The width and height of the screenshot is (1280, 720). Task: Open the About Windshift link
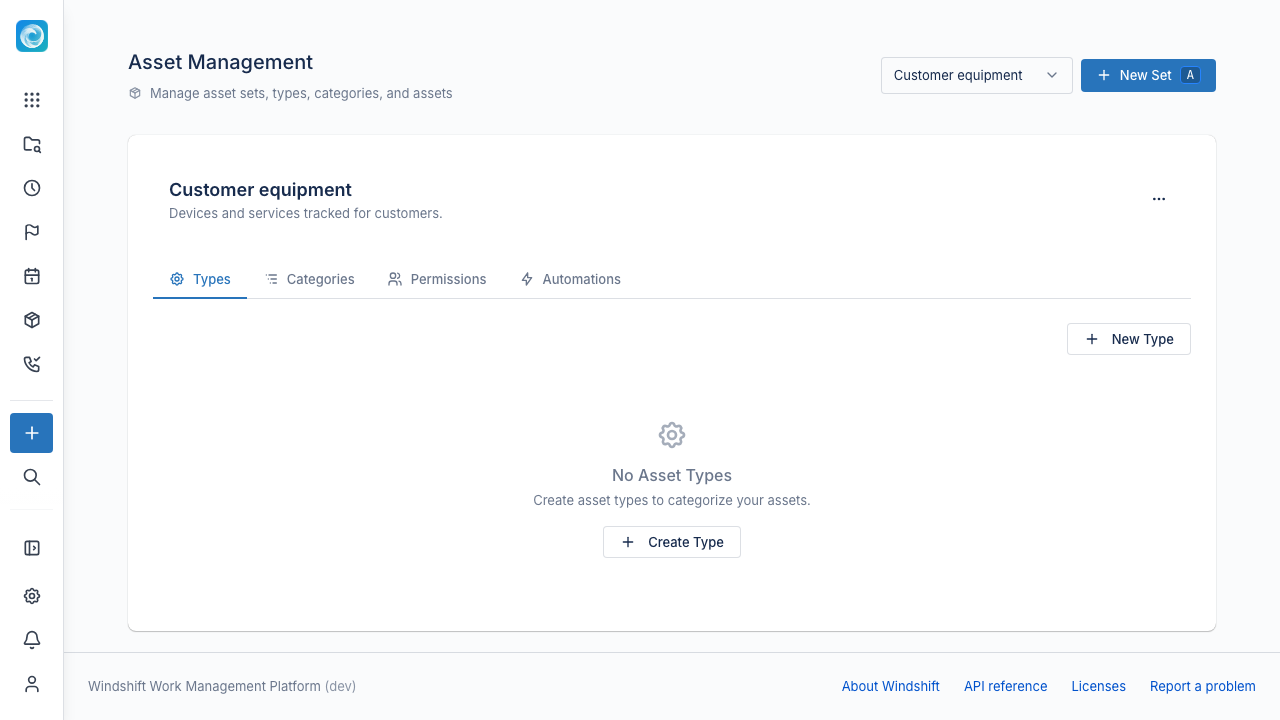[891, 686]
